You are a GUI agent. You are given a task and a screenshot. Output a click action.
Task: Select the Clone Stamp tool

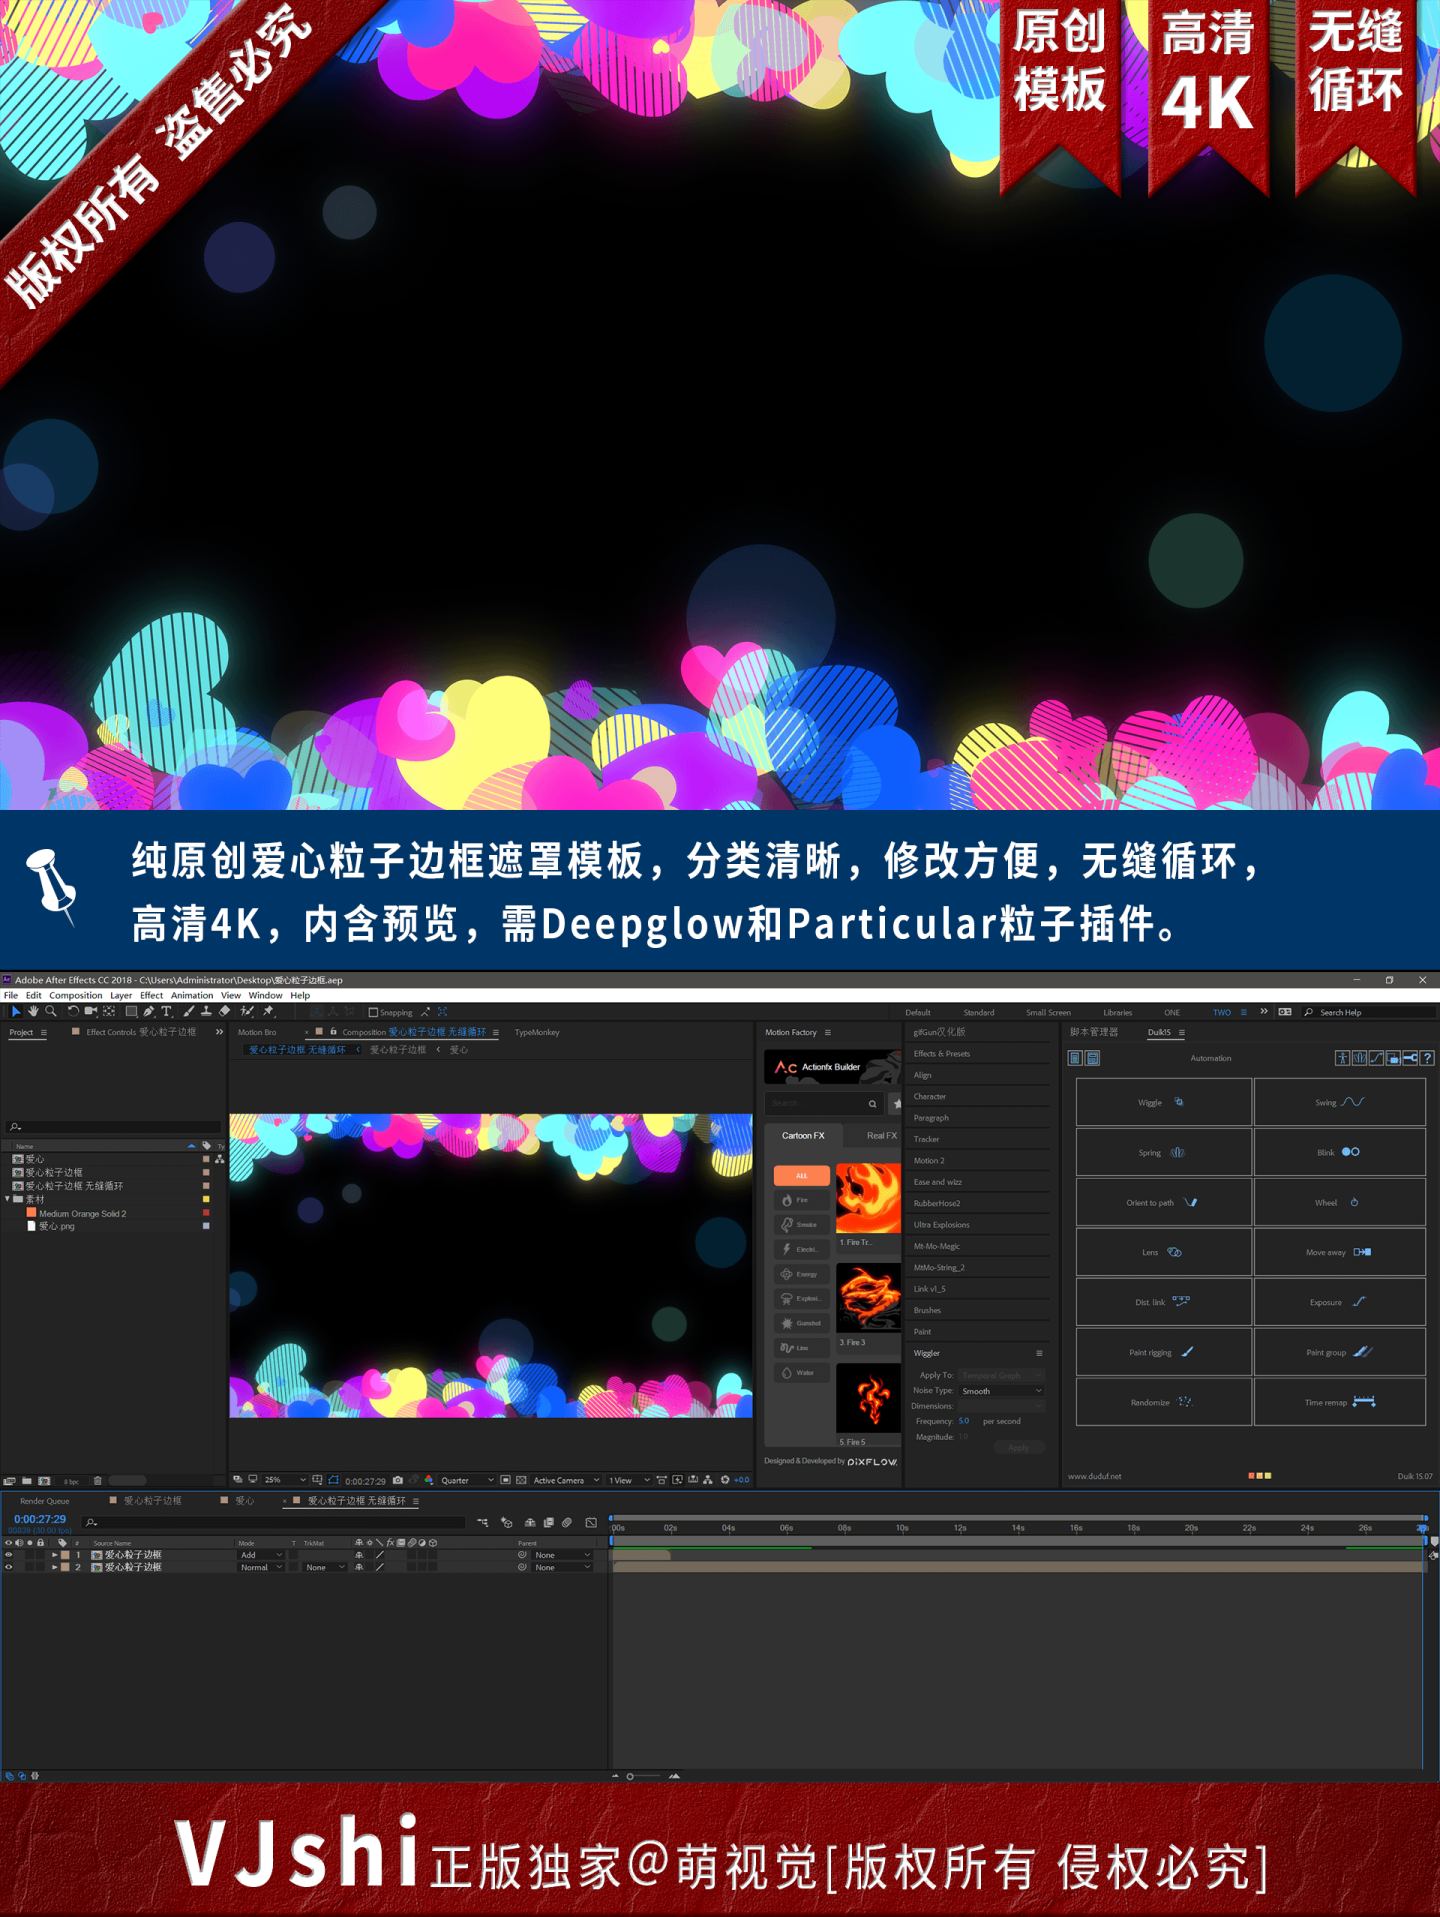tap(206, 1012)
